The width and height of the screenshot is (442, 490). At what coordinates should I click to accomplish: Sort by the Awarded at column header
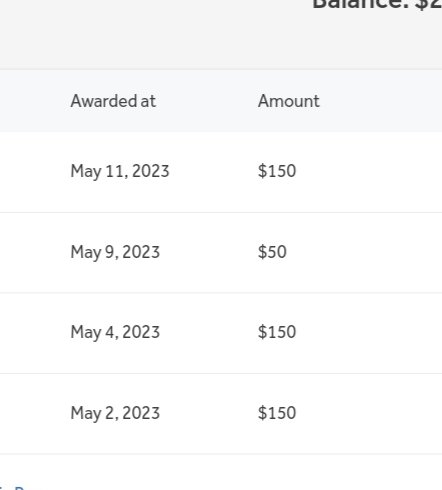[x=113, y=101]
